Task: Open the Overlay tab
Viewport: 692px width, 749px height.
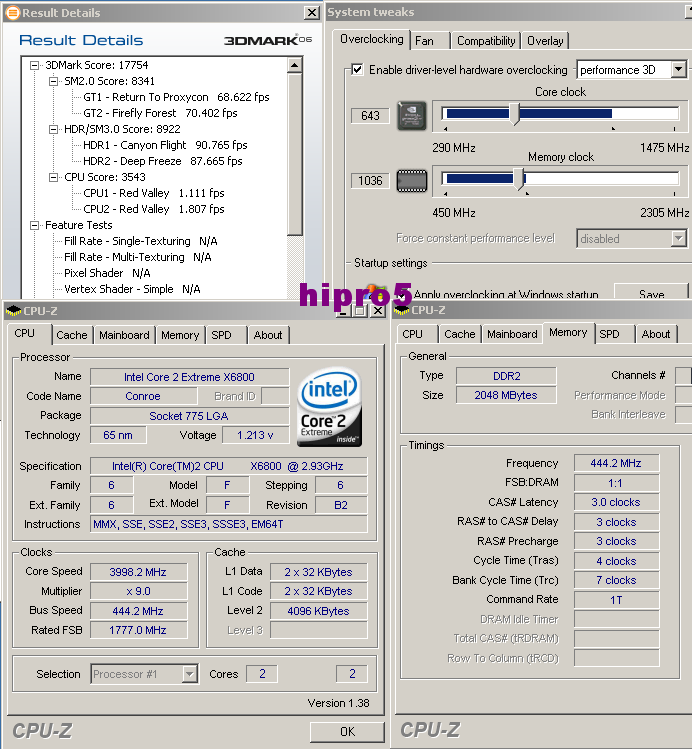Action: [545, 41]
